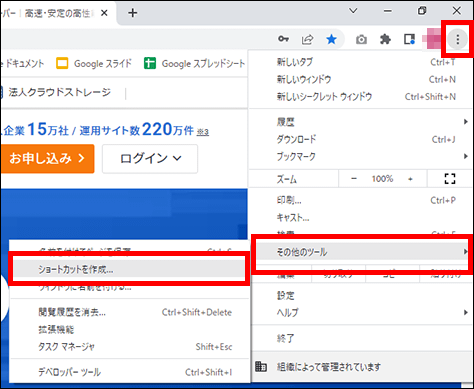Viewport: 474px width, 389px height.
Task: Click the camera screenshot extension icon
Action: [x=361, y=40]
